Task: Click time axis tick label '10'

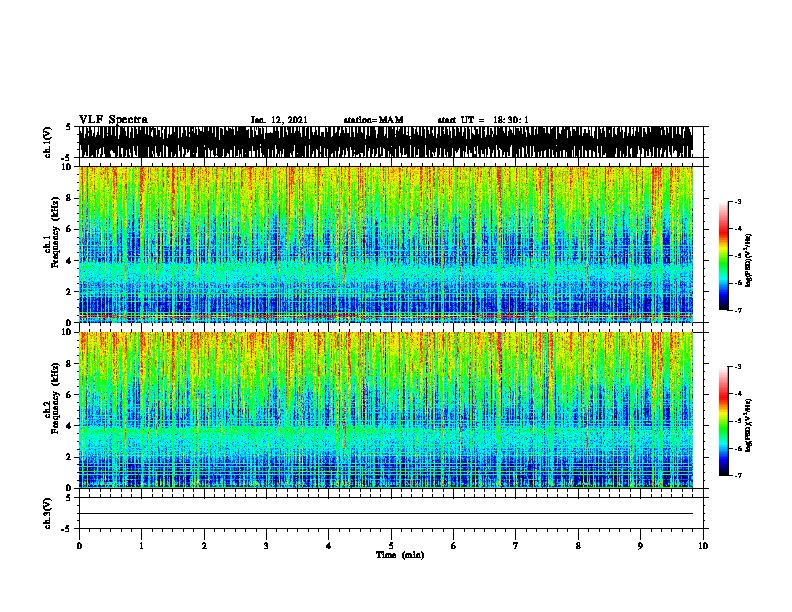Action: pyautogui.click(x=703, y=546)
